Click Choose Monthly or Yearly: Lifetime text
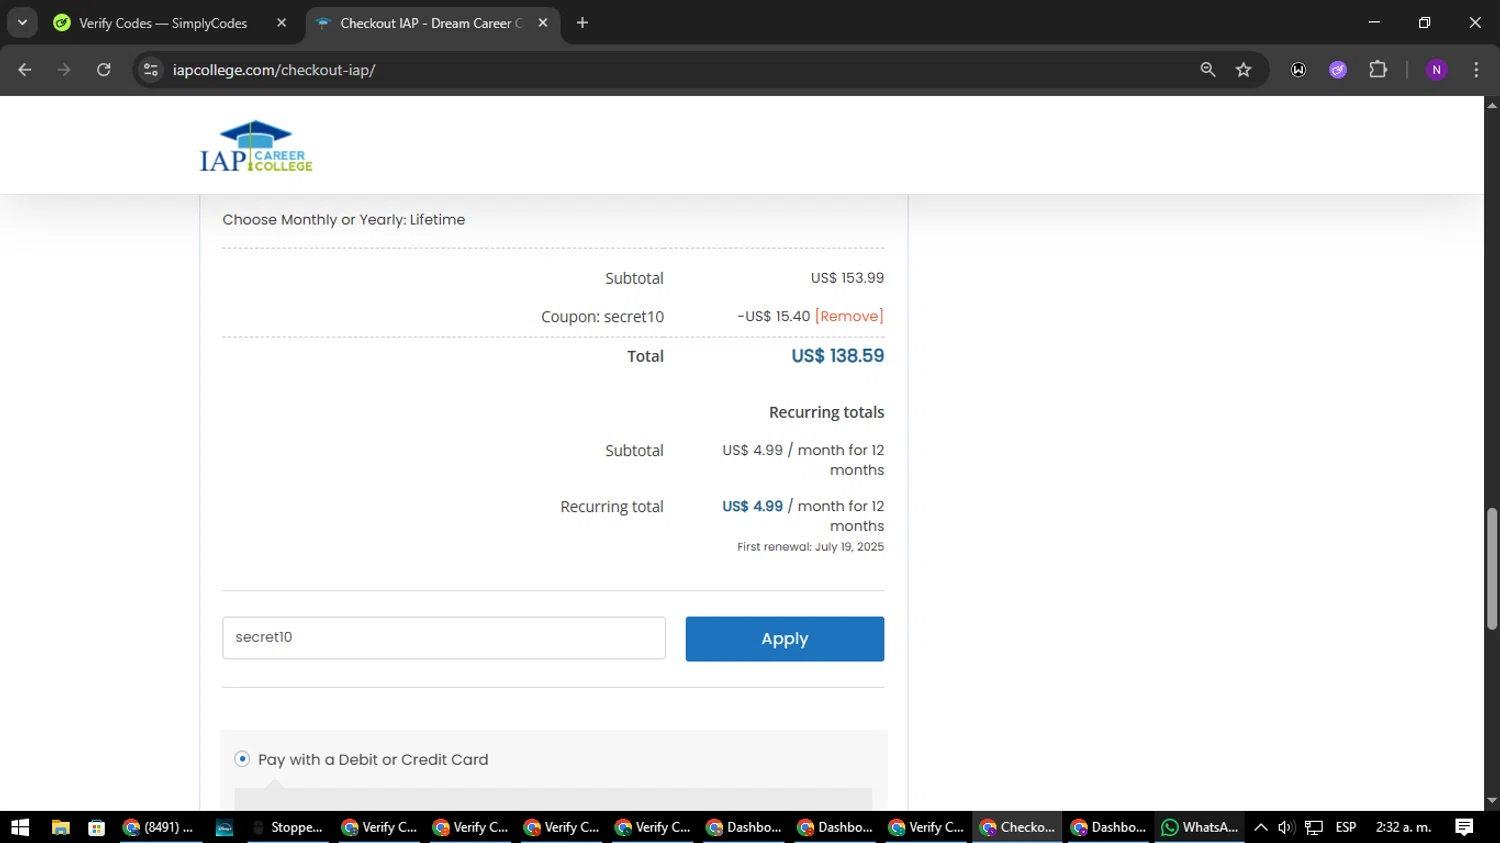The width and height of the screenshot is (1500, 843). pos(344,220)
